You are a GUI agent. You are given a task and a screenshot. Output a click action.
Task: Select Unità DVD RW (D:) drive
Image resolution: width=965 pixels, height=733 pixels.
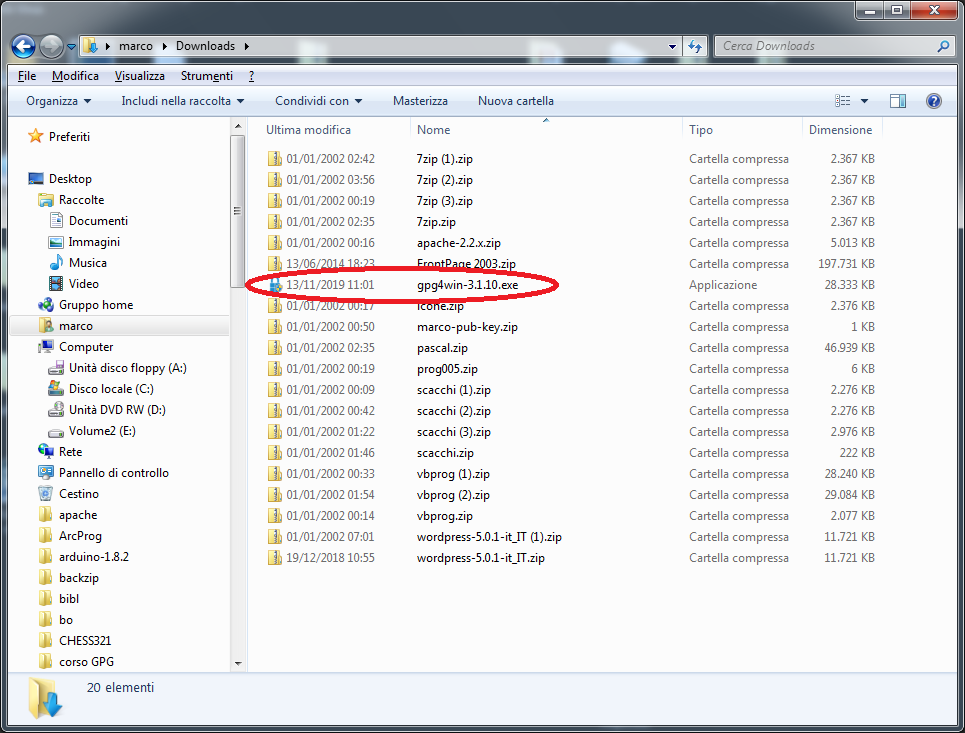coord(116,410)
